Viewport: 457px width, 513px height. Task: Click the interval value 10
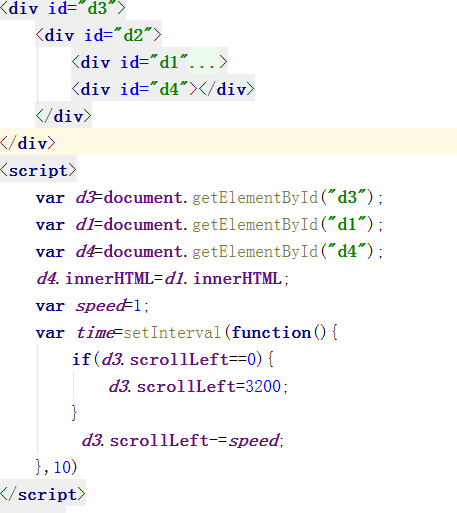(x=62, y=467)
